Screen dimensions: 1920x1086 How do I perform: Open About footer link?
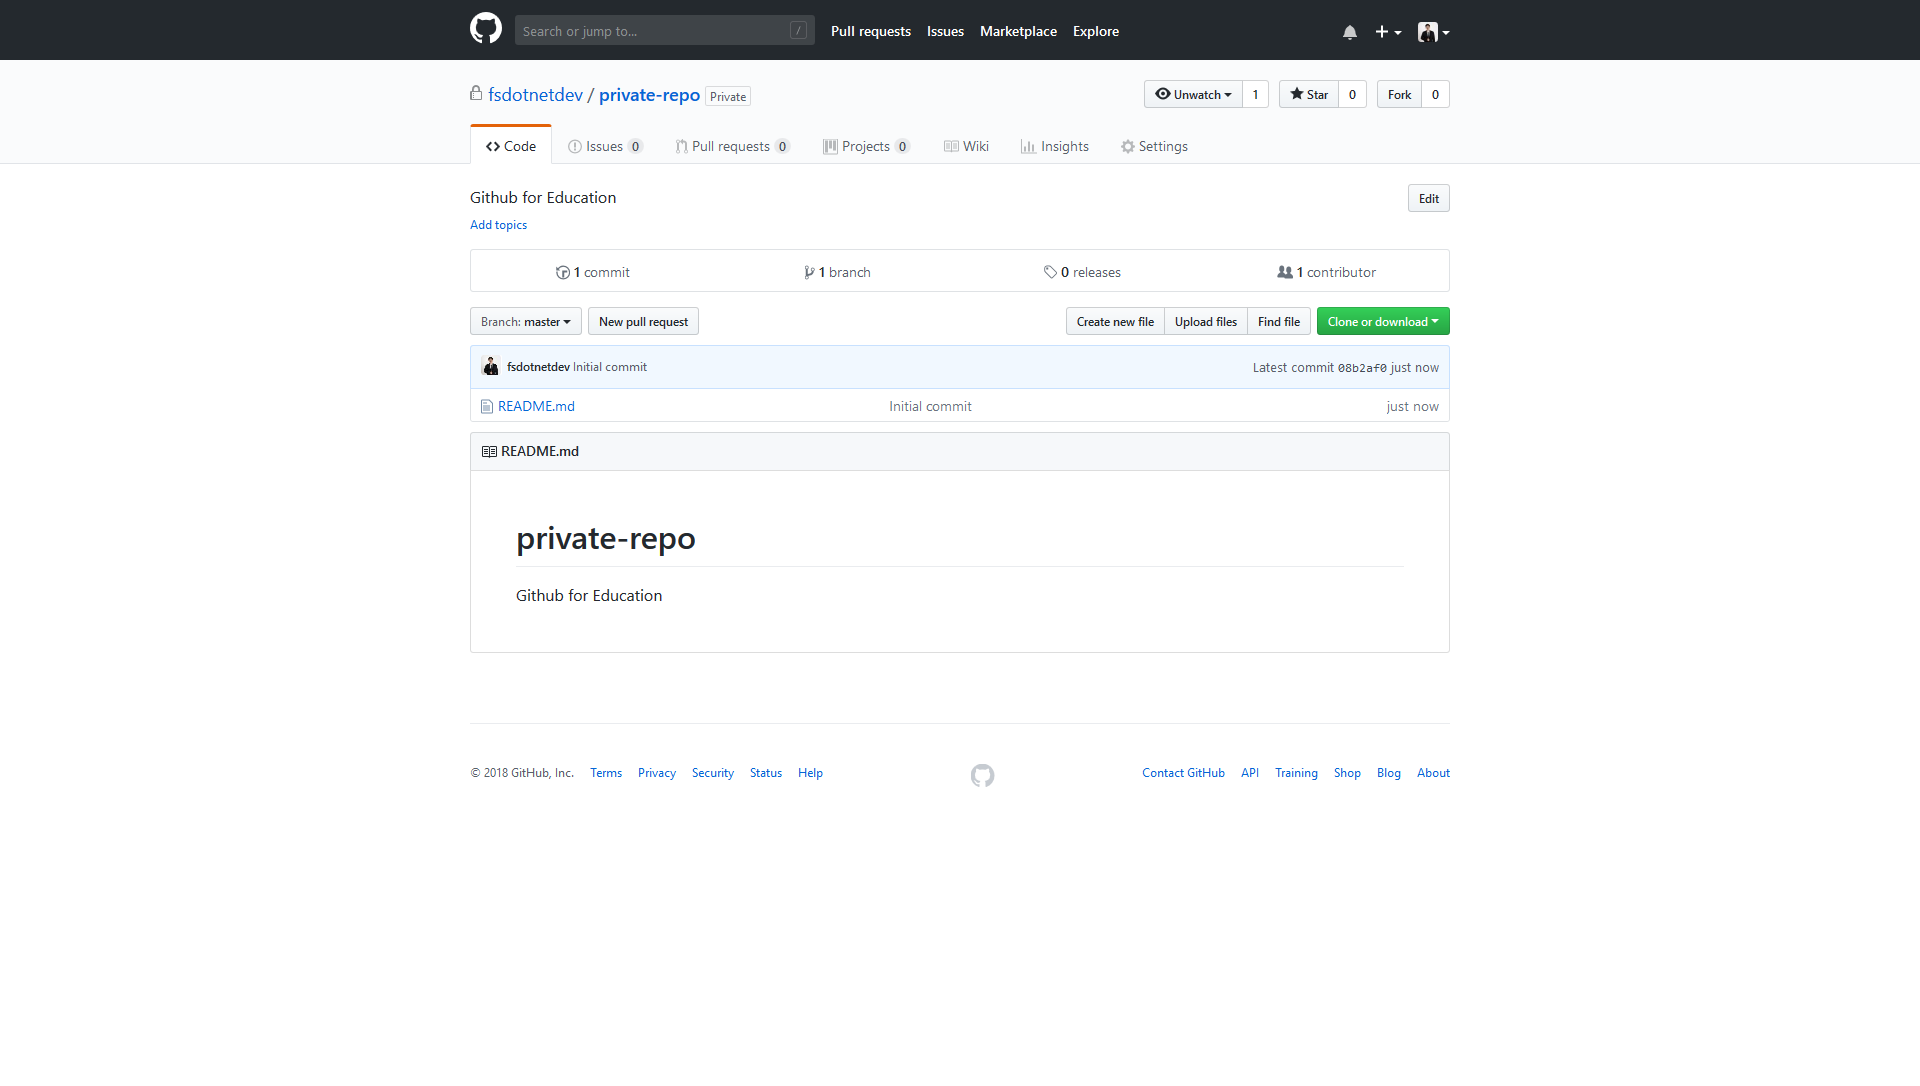[x=1433, y=773]
